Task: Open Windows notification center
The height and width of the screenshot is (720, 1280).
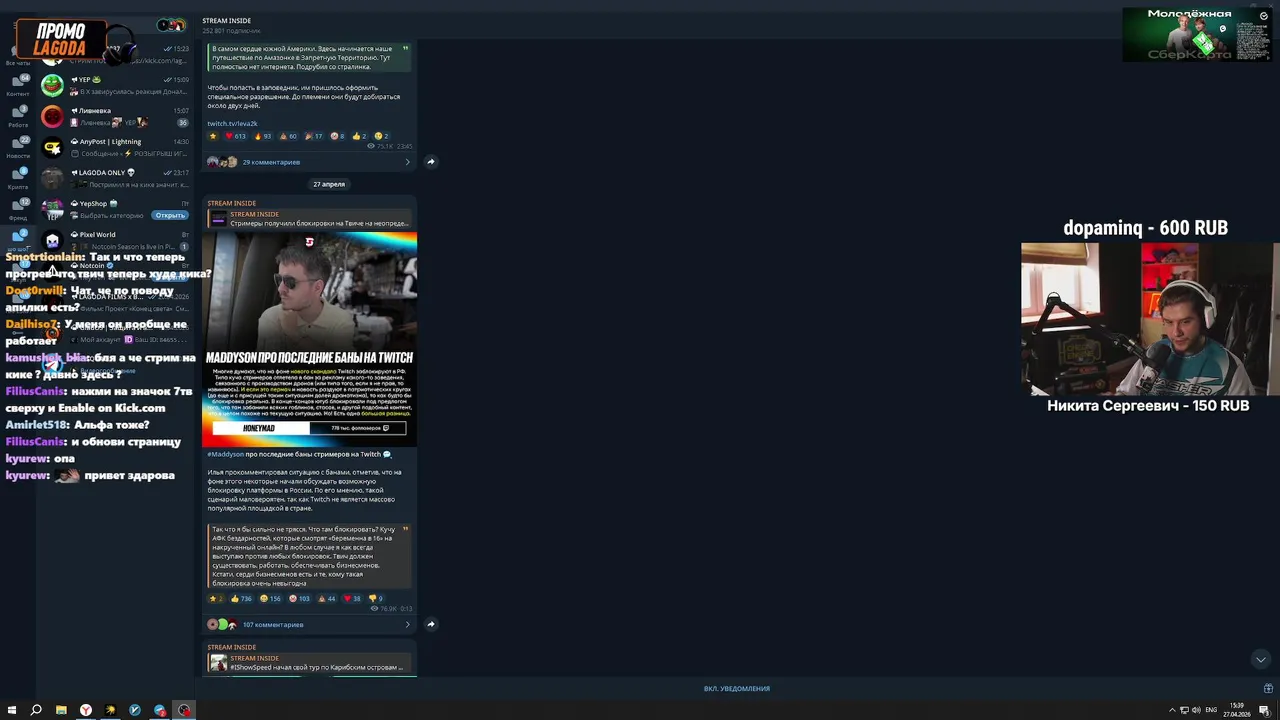Action: 1266,710
